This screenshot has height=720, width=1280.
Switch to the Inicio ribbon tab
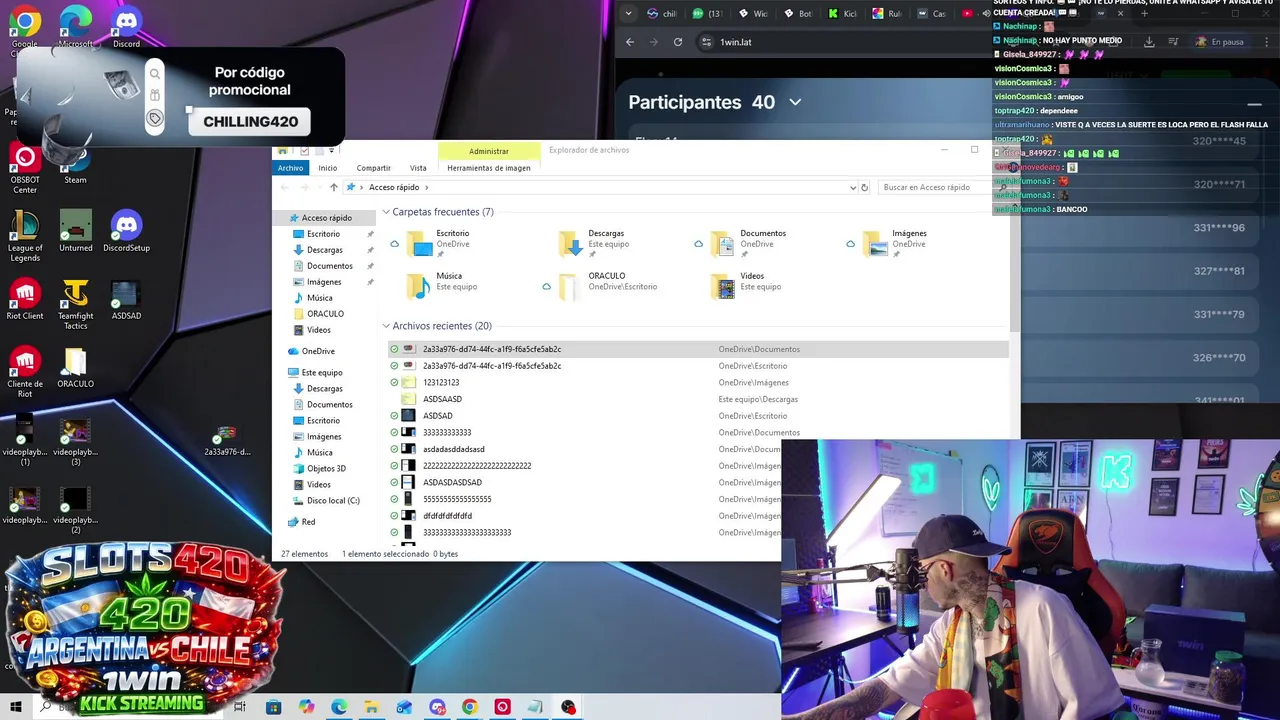[327, 168]
